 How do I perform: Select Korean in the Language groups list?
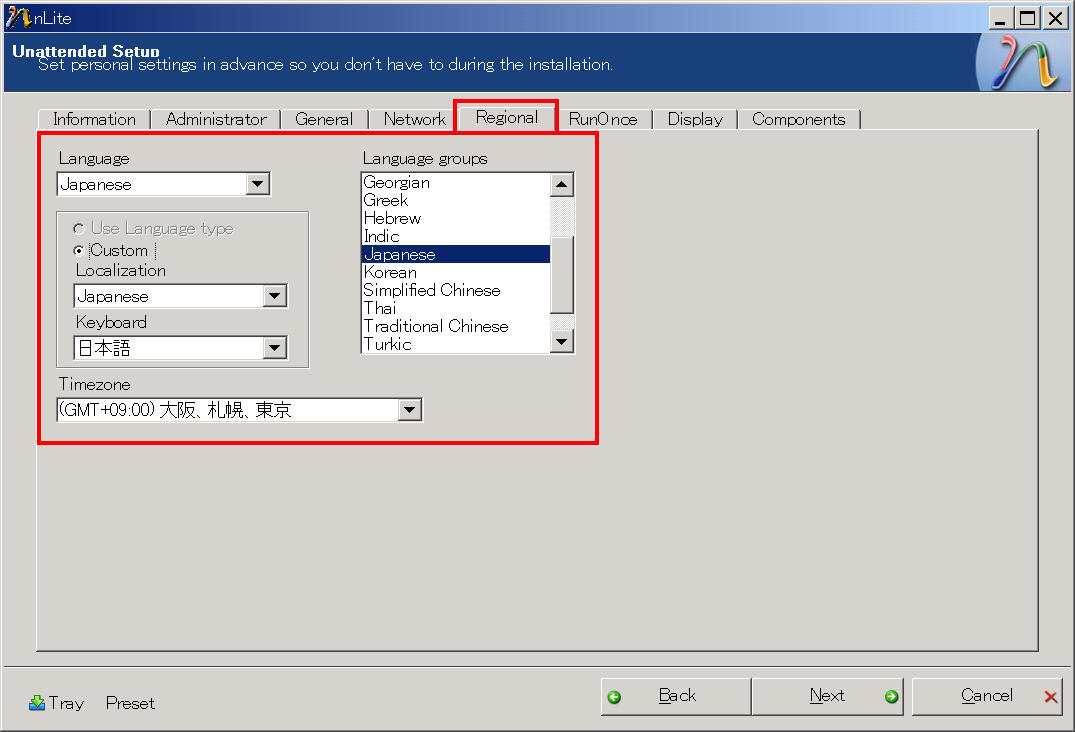(x=389, y=272)
